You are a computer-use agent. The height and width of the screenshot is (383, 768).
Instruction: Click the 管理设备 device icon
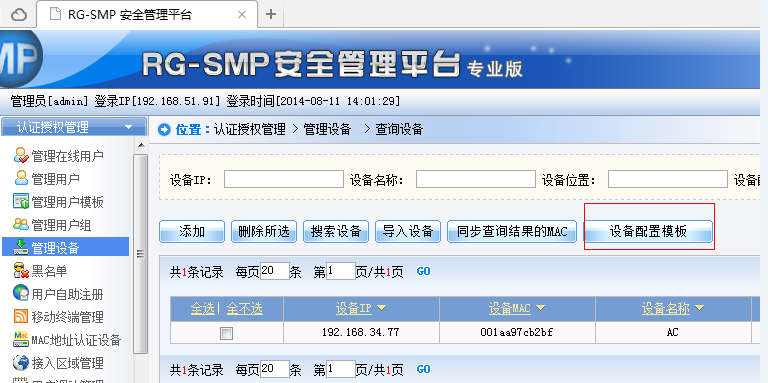click(21, 247)
